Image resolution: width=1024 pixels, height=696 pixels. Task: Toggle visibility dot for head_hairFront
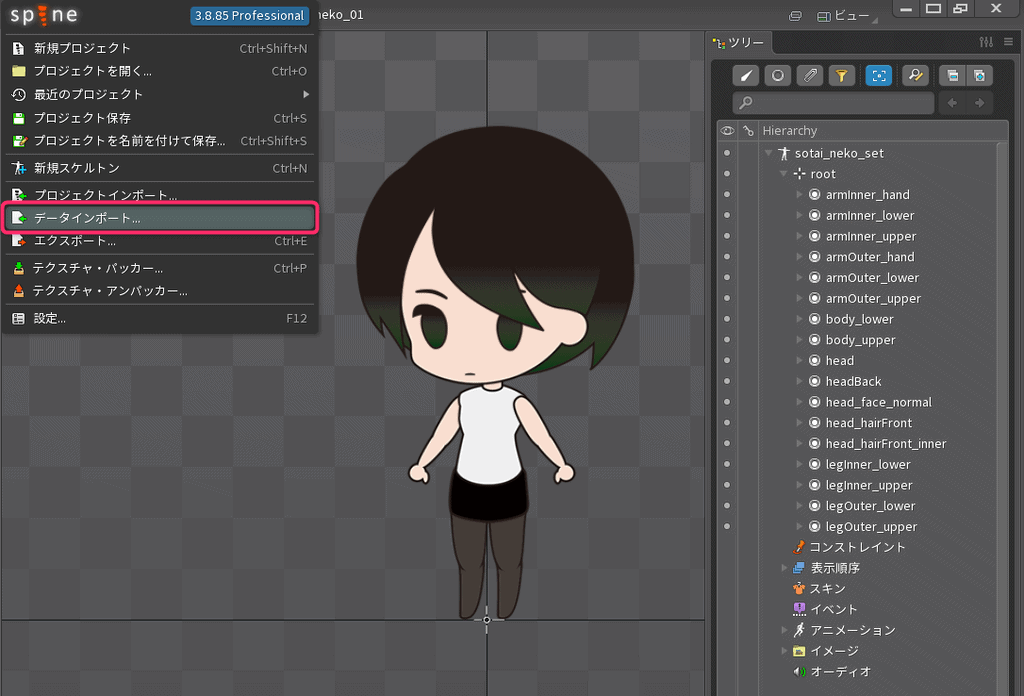727,422
